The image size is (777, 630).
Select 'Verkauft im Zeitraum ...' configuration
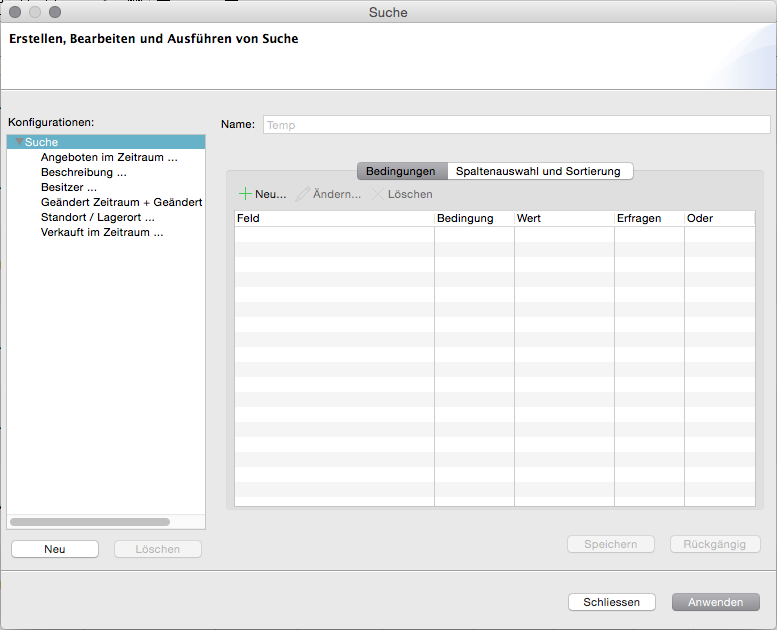pos(102,232)
